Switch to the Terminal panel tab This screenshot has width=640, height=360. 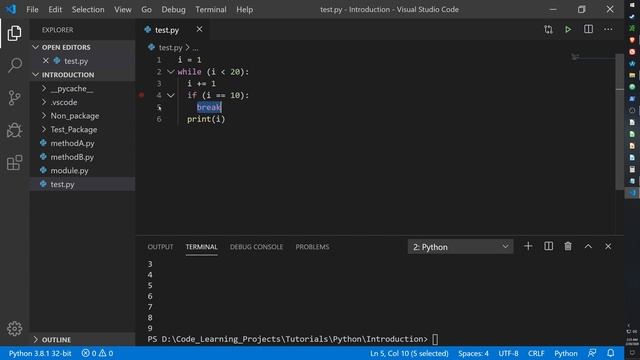pyautogui.click(x=202, y=247)
